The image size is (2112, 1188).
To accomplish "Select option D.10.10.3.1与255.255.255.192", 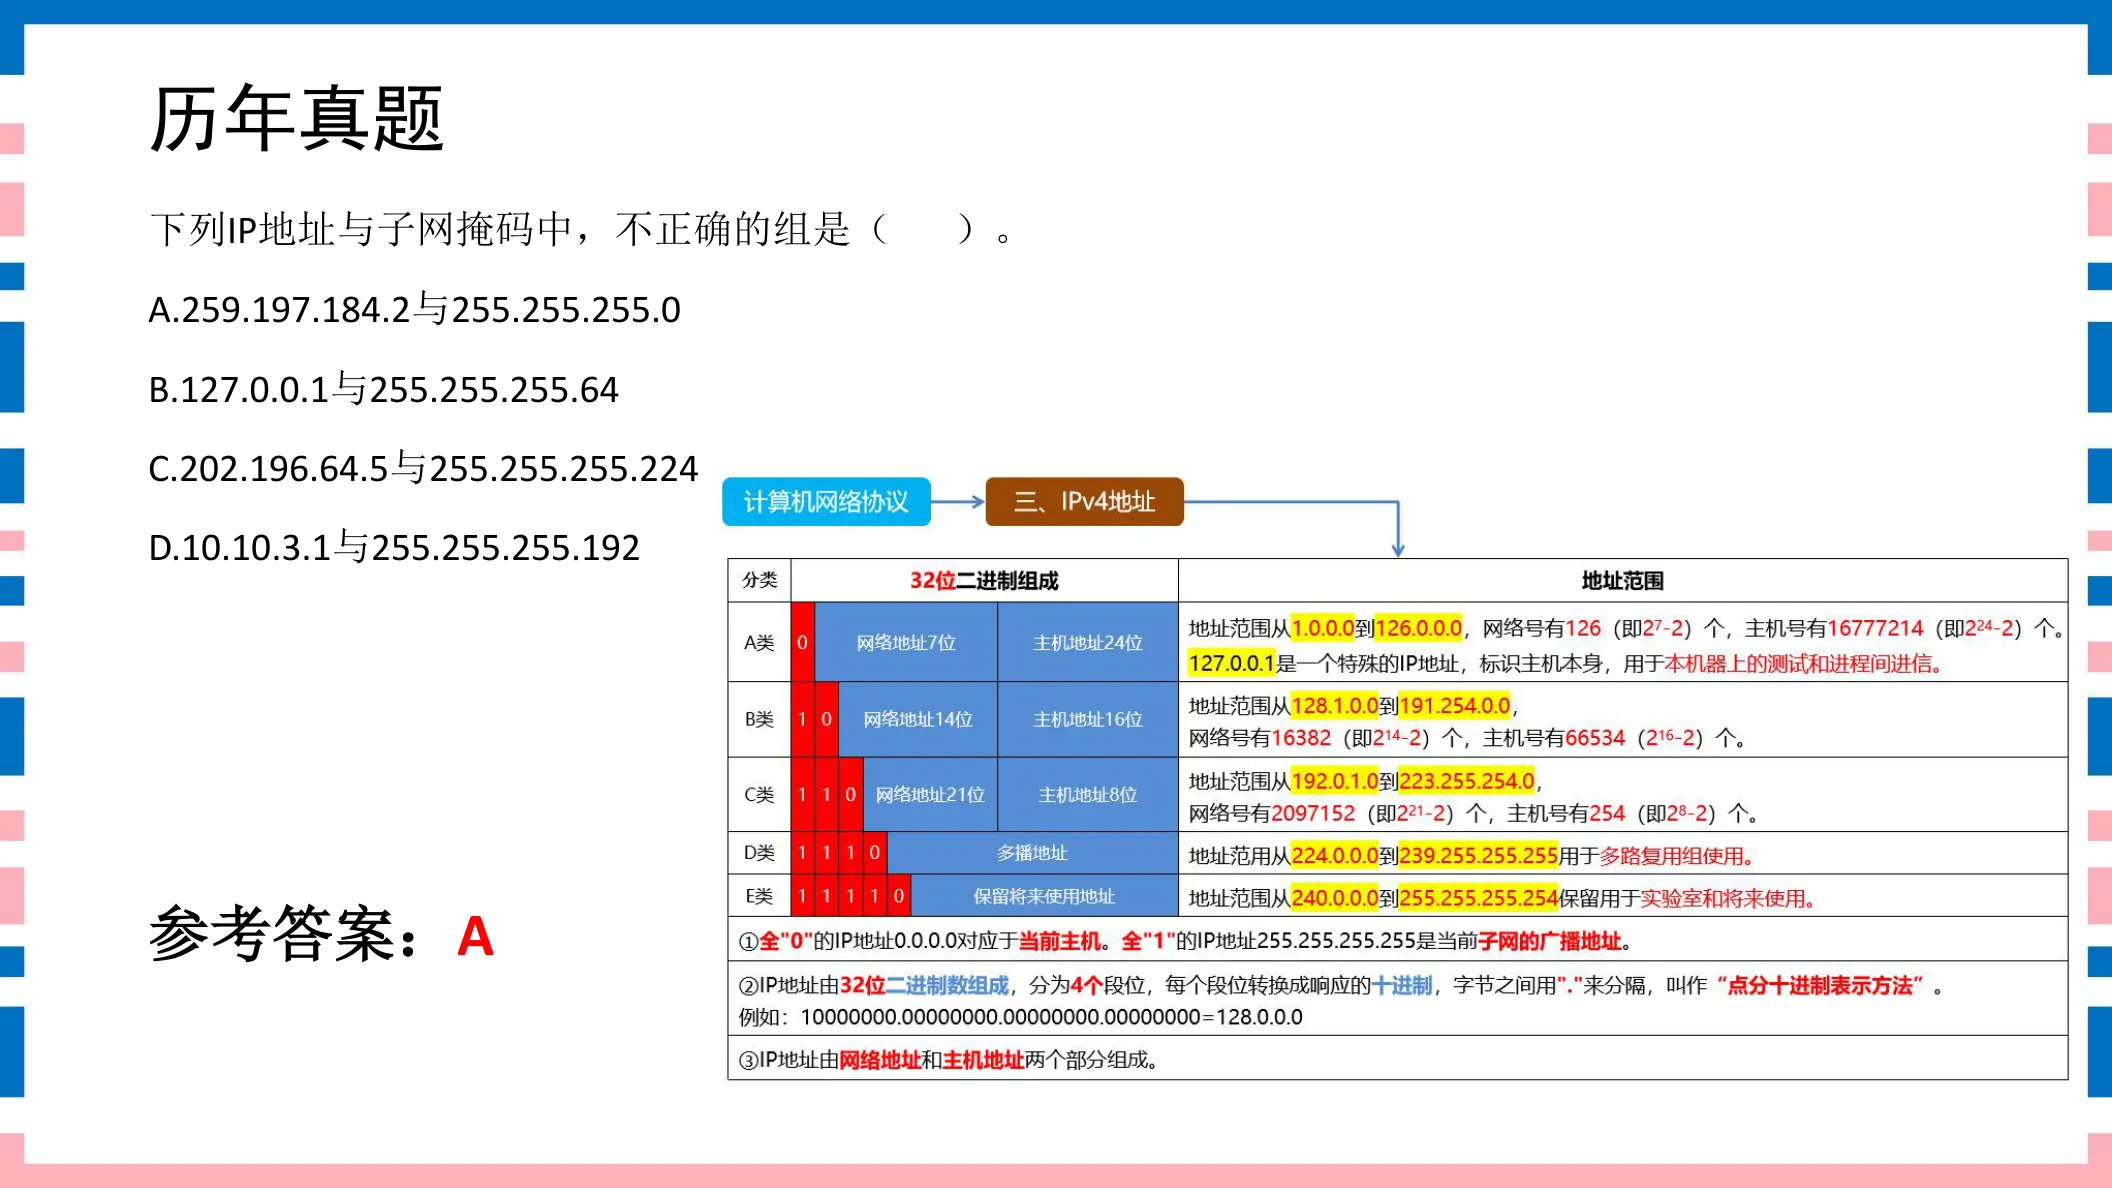I will (x=394, y=547).
